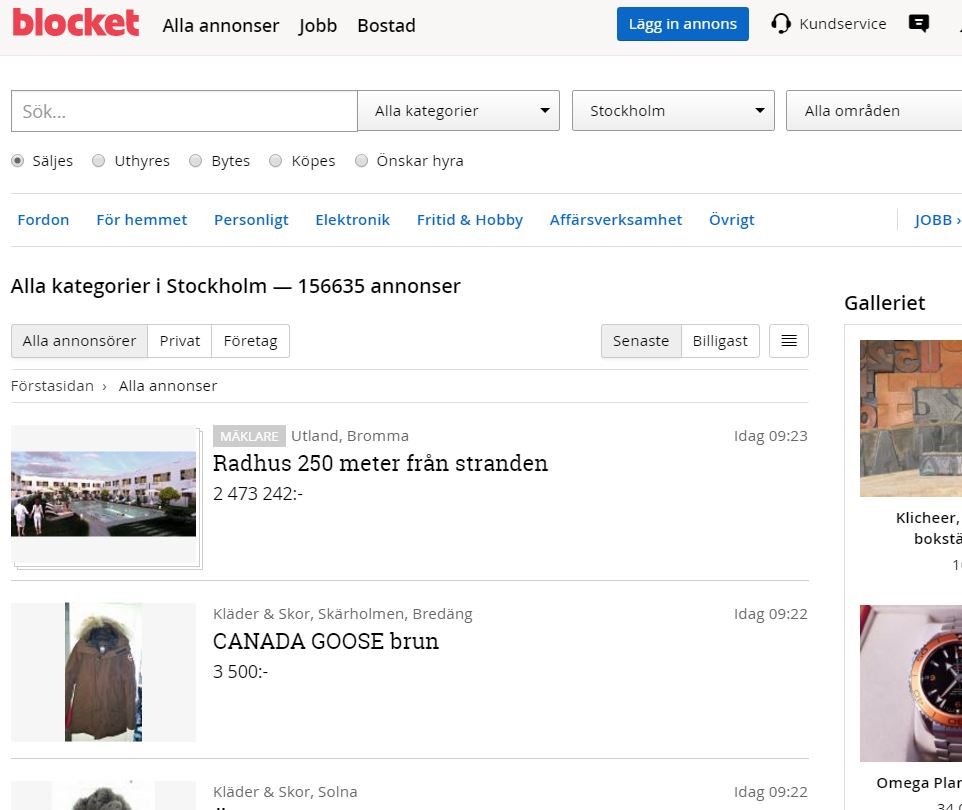Select the Köpes radio button

pos(275,161)
